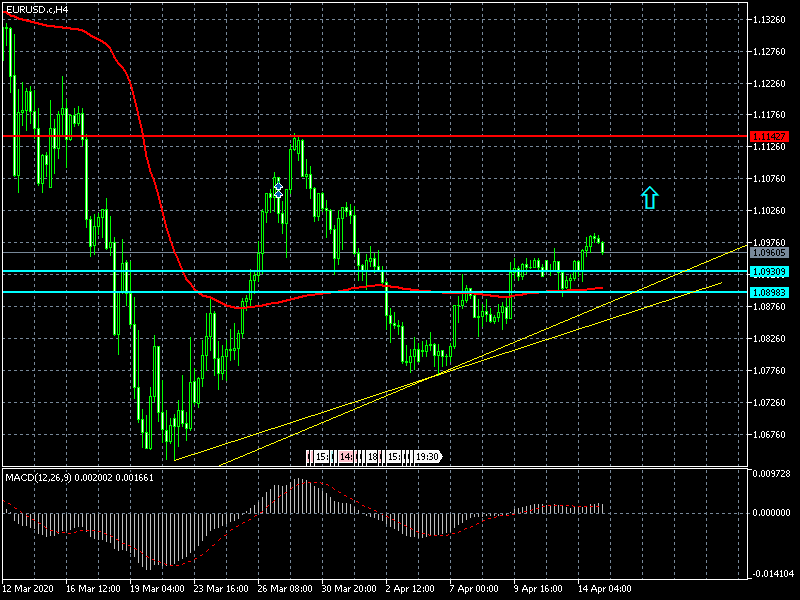Click the 1.10760 price scale value
Image resolution: width=800 pixels, height=600 pixels.
[x=769, y=179]
